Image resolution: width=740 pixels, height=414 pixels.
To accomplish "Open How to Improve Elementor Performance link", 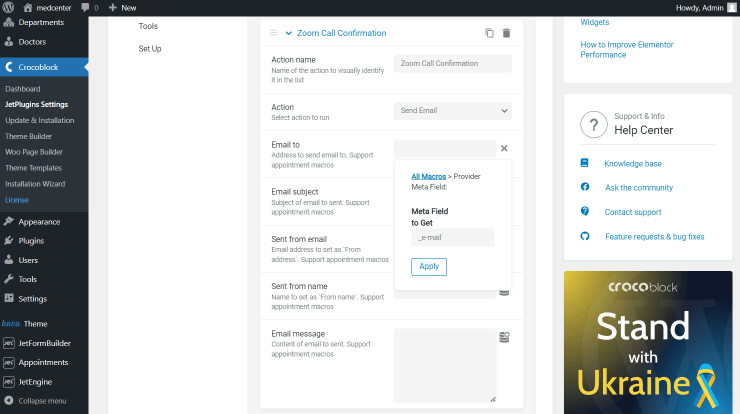I will 627,50.
